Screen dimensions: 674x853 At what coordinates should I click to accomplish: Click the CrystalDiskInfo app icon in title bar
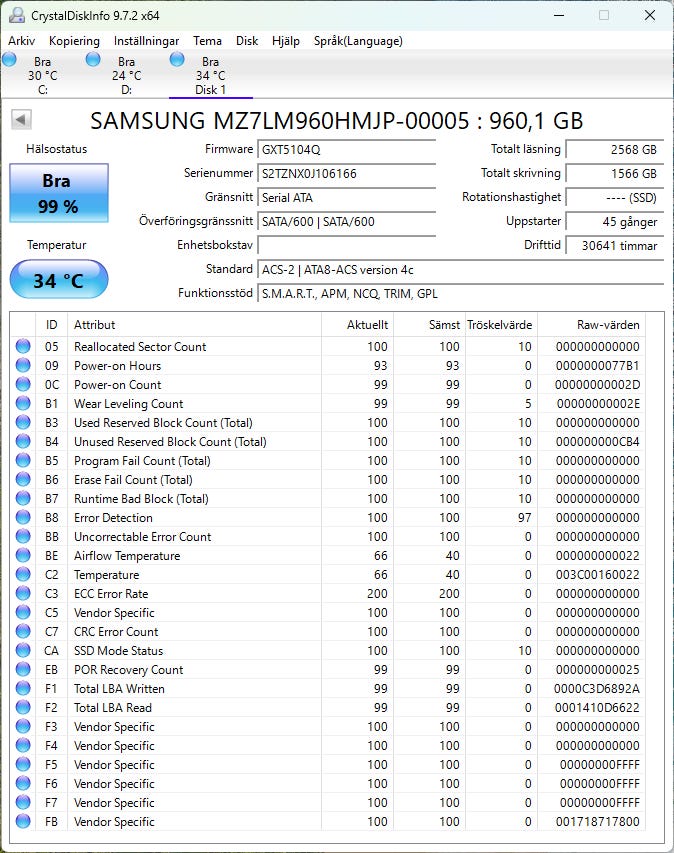(14, 16)
